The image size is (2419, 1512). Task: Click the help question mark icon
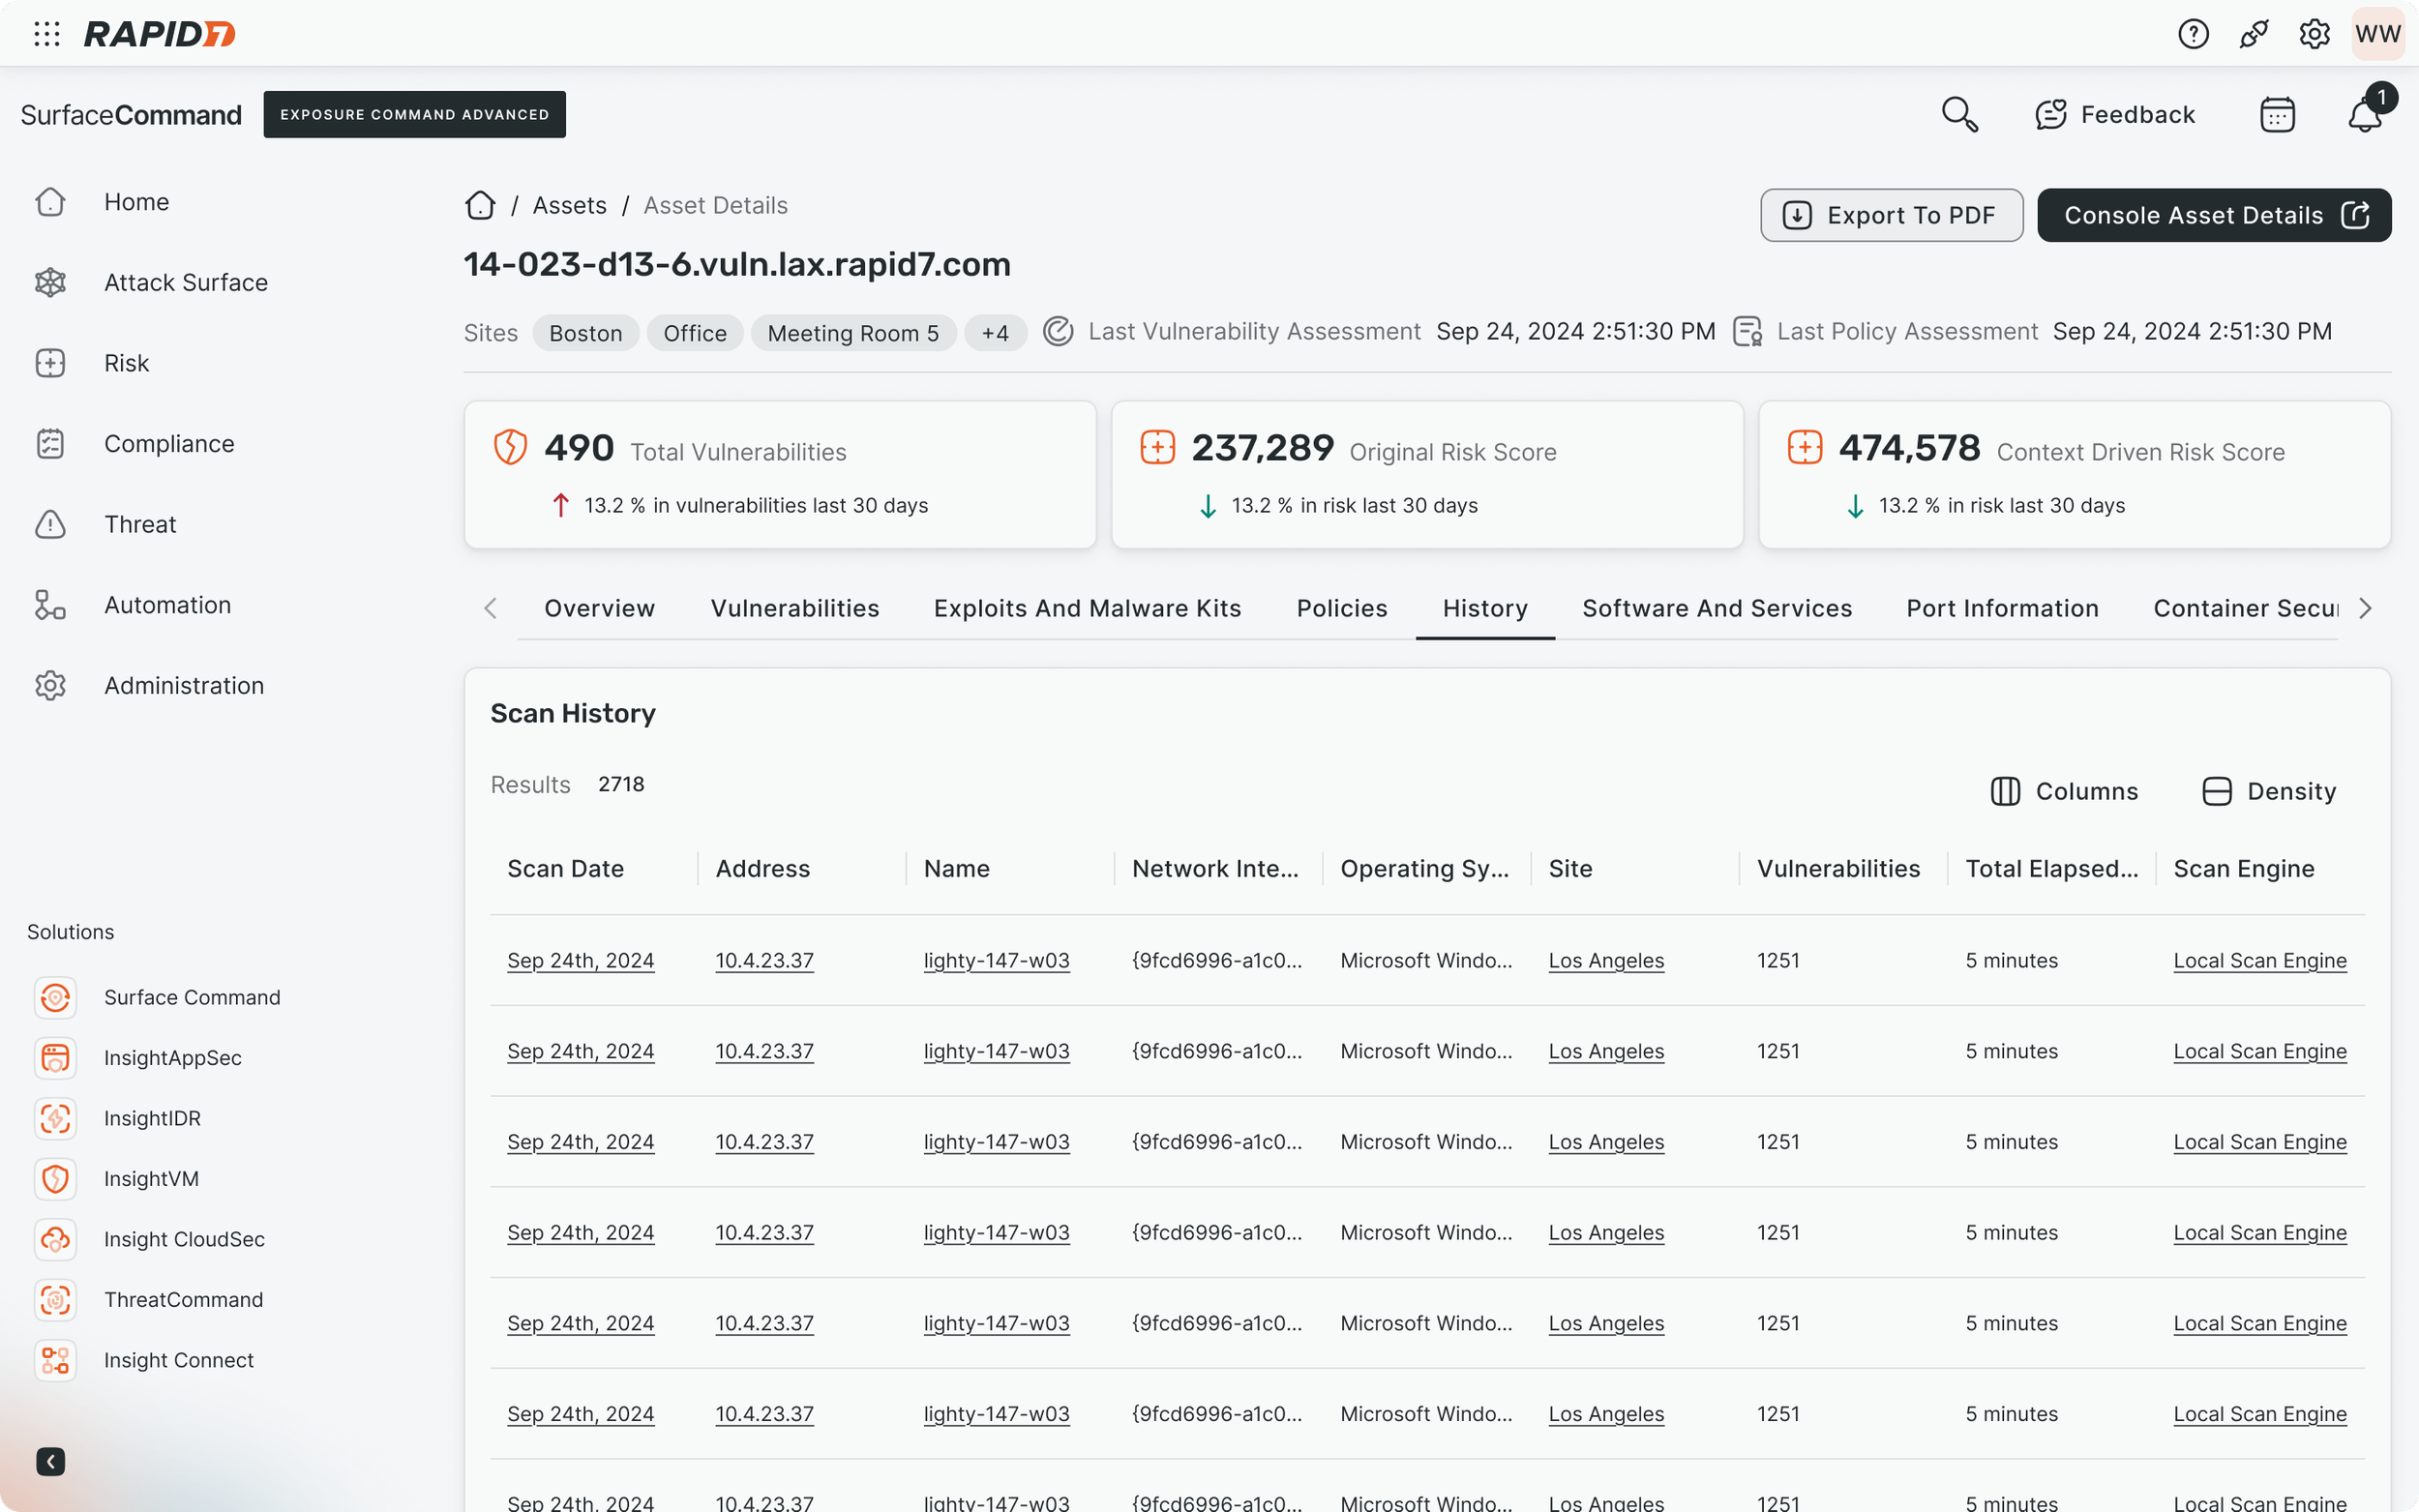pos(2193,34)
